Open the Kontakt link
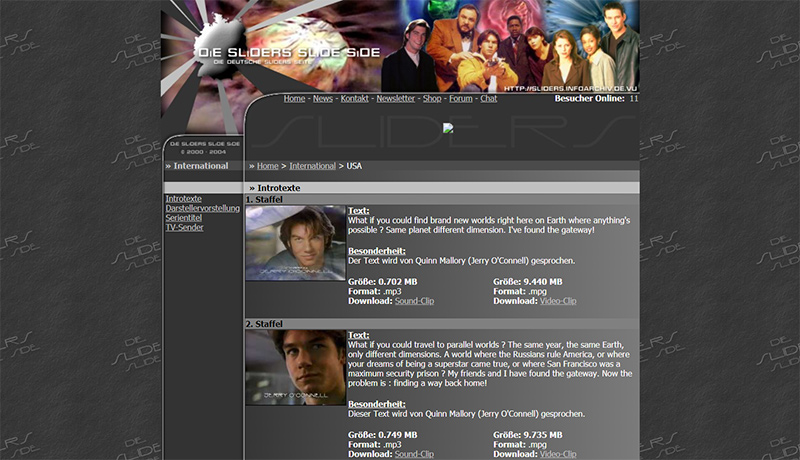Image resolution: width=800 pixels, height=460 pixels. tap(354, 98)
